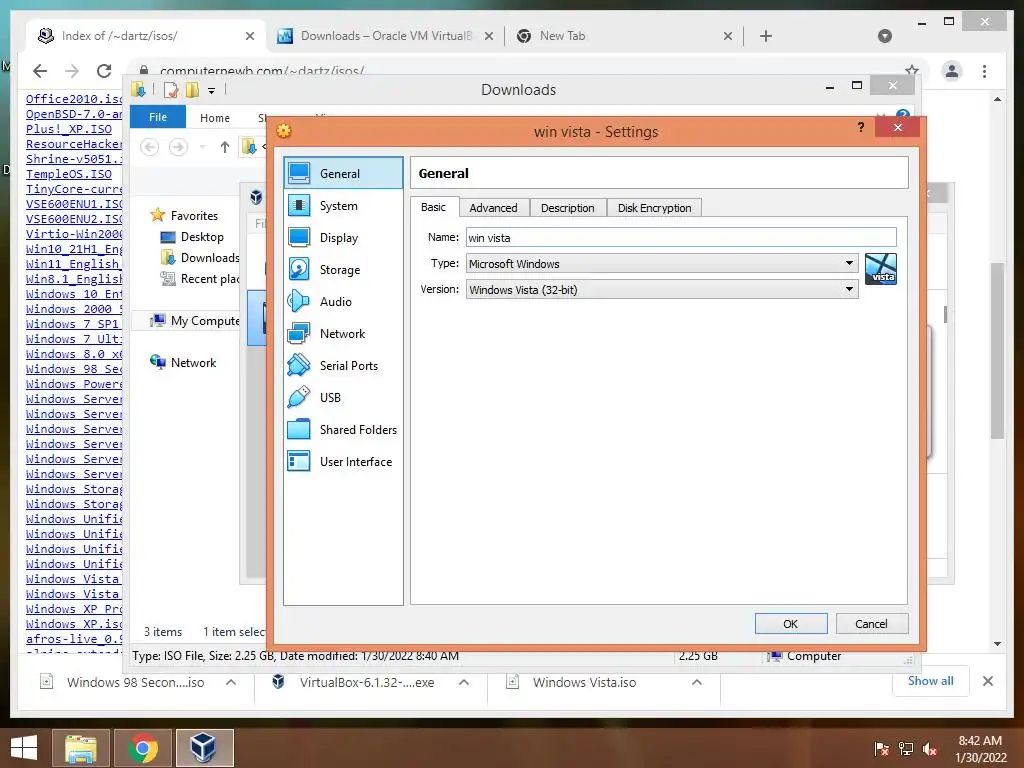Switch to the Description tab
Screen dimensions: 1024x768
[x=568, y=208]
